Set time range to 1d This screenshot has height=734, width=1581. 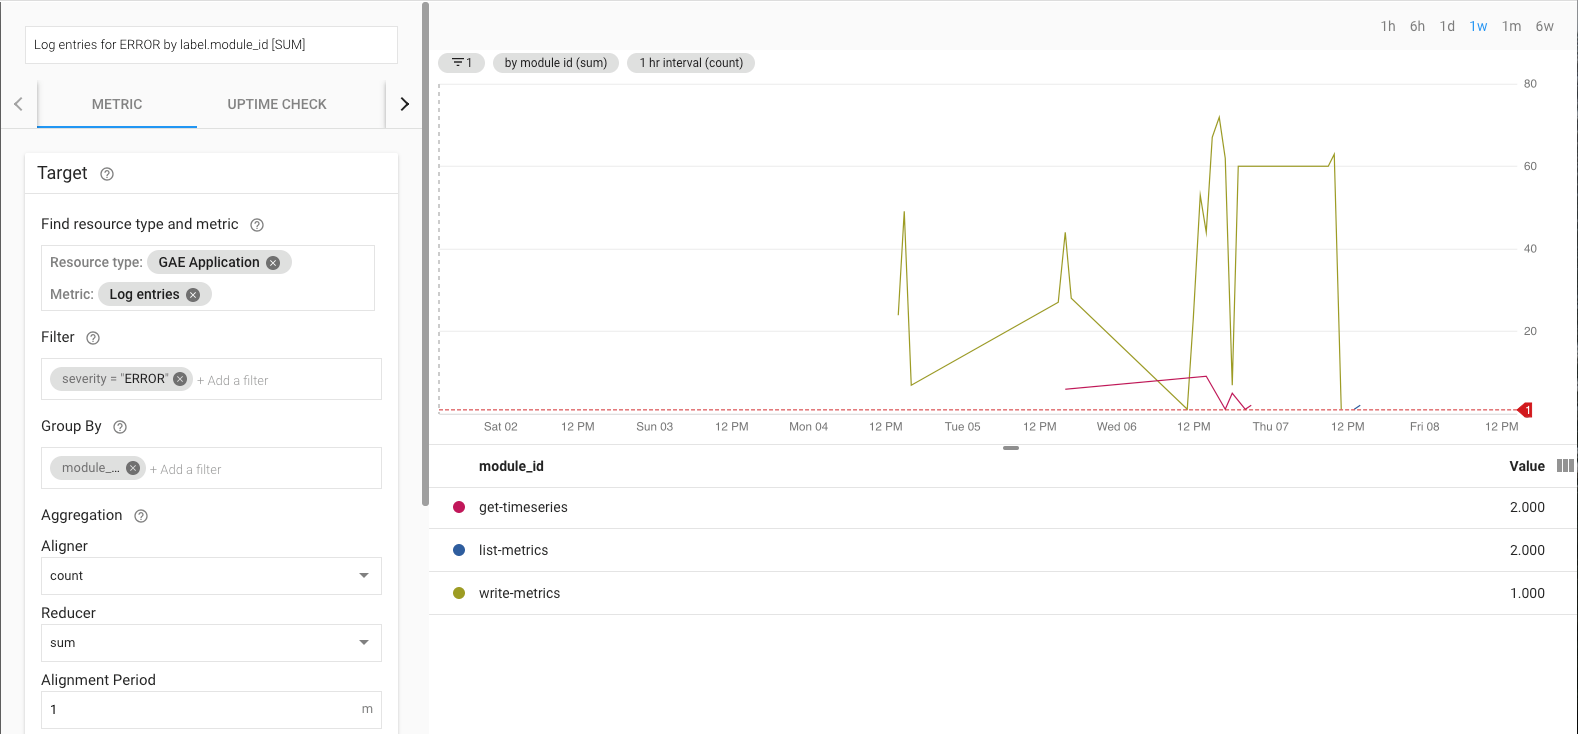tap(1447, 26)
